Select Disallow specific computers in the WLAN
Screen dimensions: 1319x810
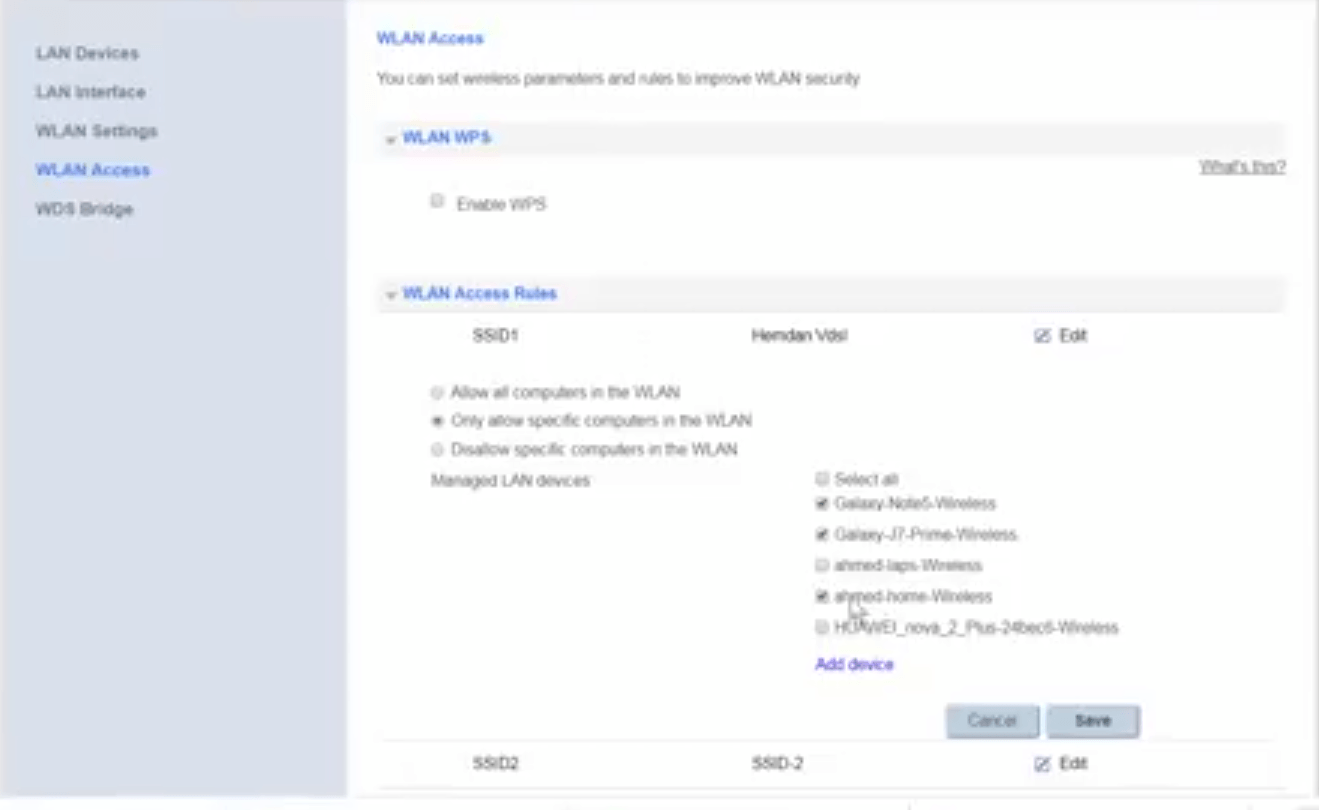pos(437,450)
